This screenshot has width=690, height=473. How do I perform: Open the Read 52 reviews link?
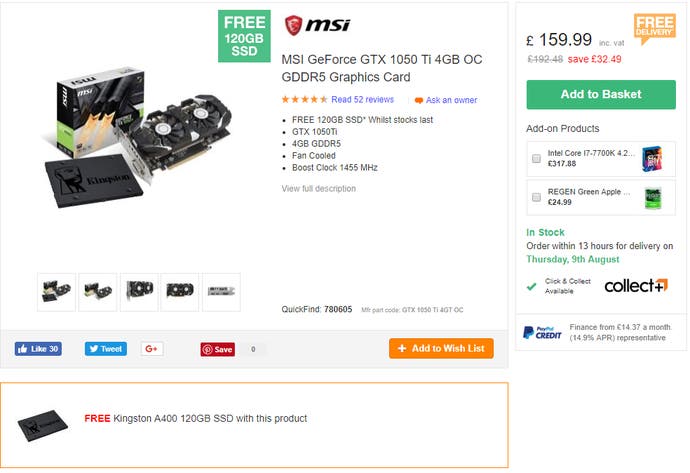pos(363,99)
